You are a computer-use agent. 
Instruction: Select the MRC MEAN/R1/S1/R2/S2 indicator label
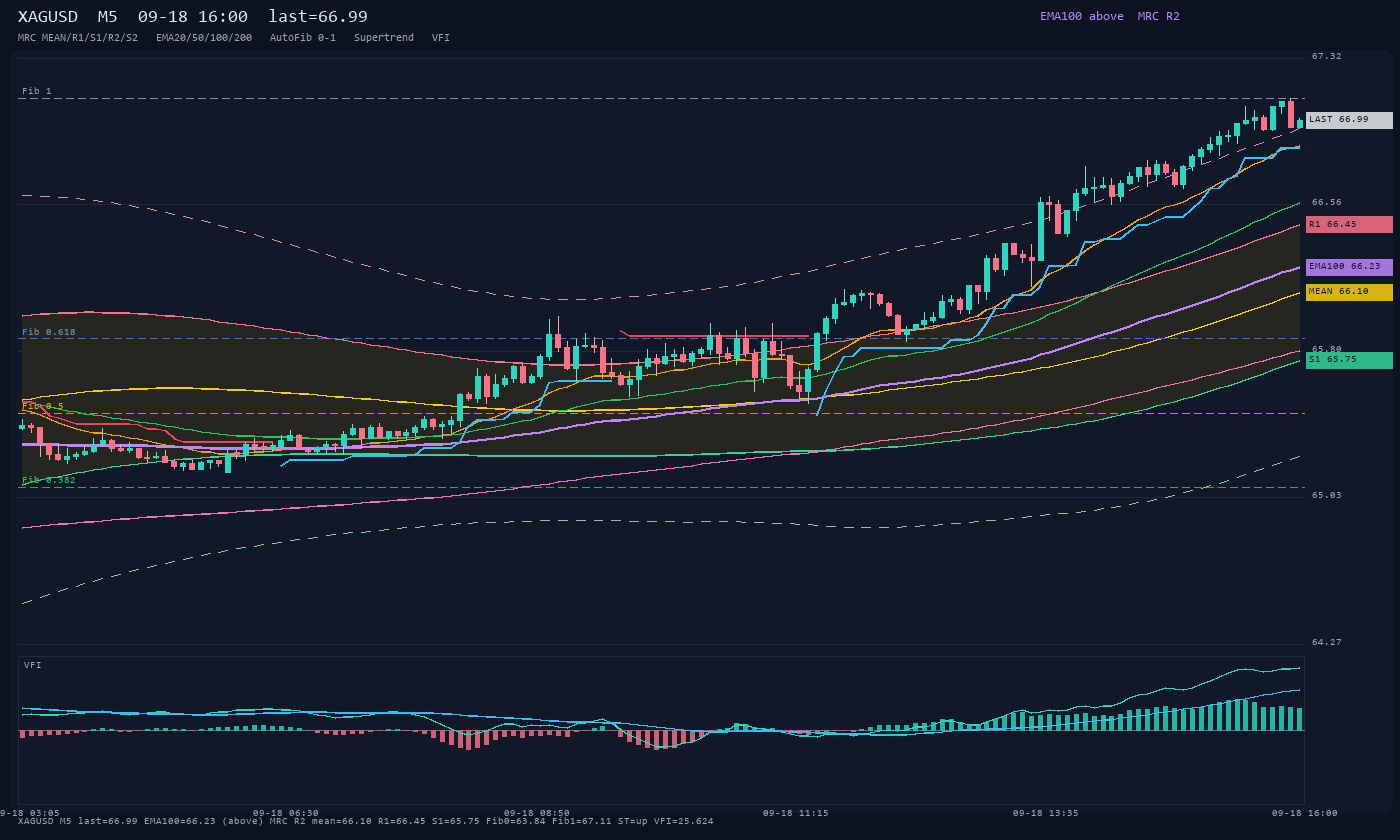(78, 38)
